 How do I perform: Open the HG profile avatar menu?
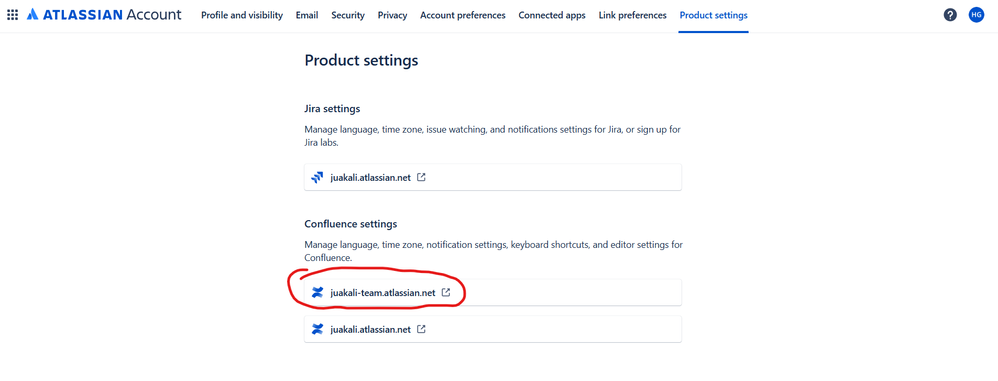pyautogui.click(x=976, y=15)
